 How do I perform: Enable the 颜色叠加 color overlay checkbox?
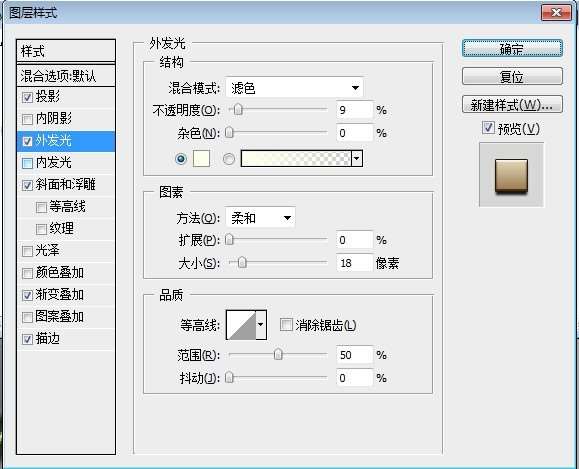(x=27, y=273)
